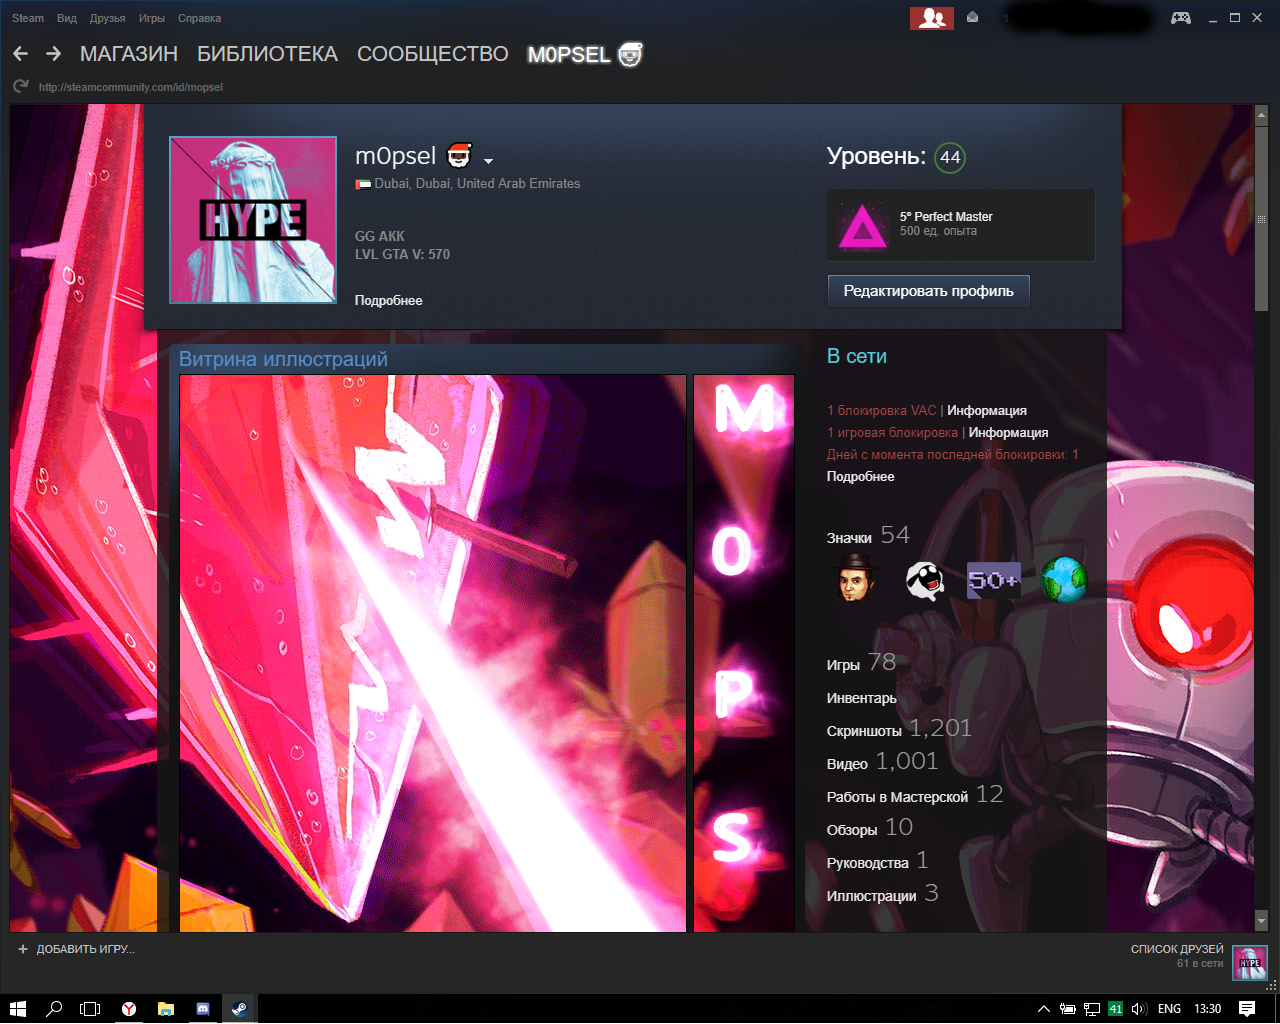Open Скриншоты 1,201 link
This screenshot has width=1280, height=1024.
click(x=899, y=729)
